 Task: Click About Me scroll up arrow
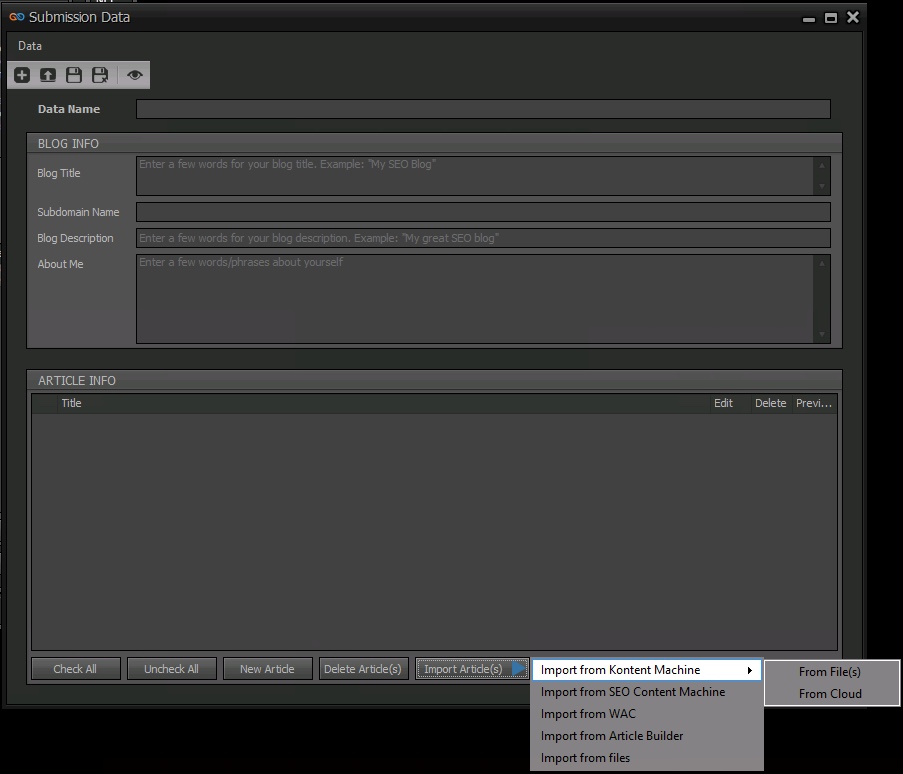click(x=822, y=264)
